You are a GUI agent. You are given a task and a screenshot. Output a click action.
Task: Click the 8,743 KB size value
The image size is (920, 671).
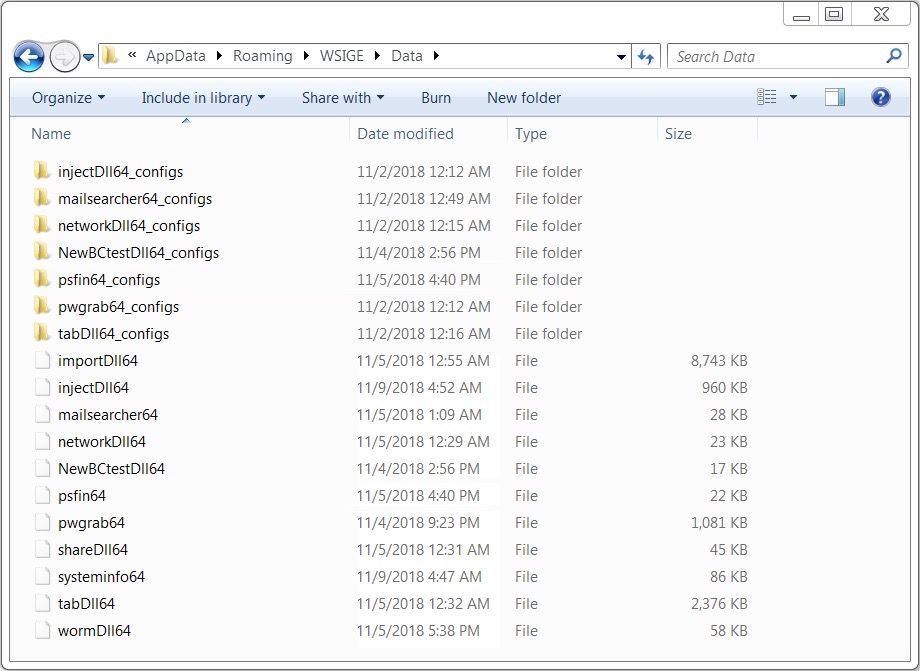pyautogui.click(x=719, y=361)
